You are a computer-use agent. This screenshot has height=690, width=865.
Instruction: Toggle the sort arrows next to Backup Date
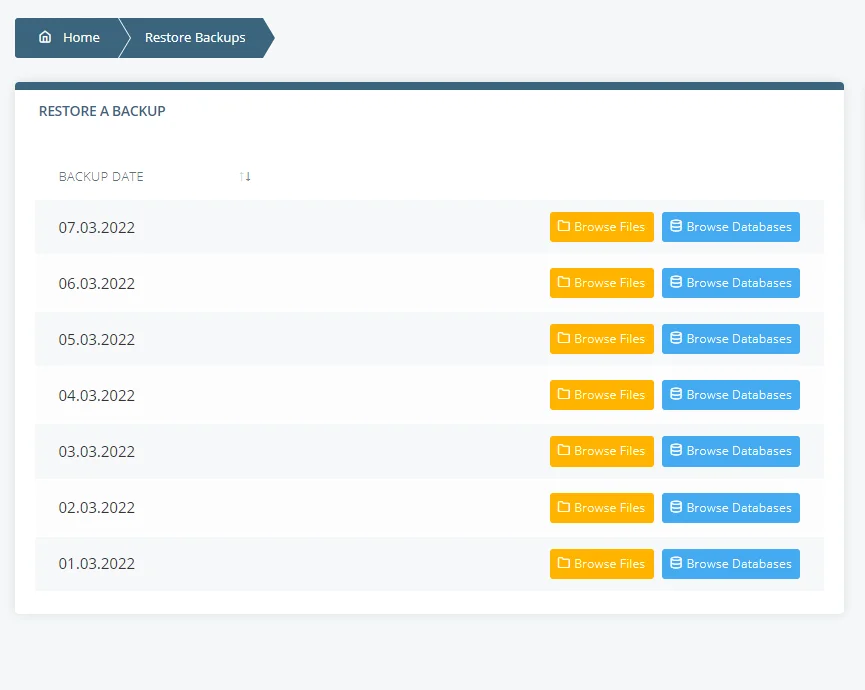246,176
